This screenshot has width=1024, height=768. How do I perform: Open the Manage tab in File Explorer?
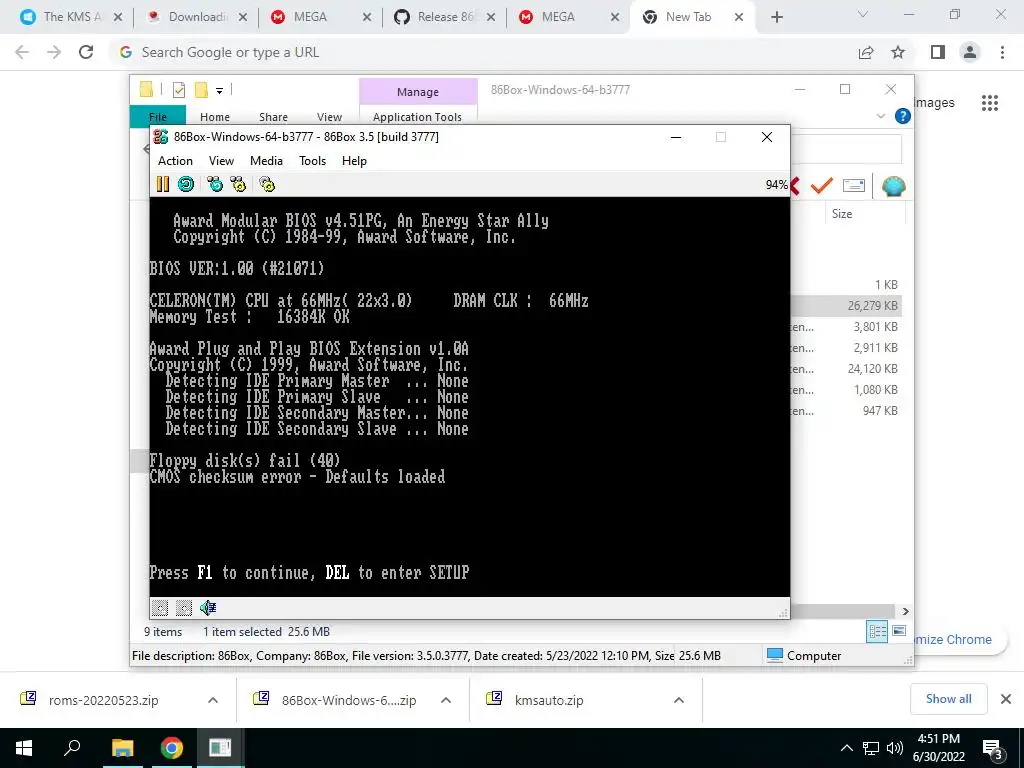click(x=418, y=92)
